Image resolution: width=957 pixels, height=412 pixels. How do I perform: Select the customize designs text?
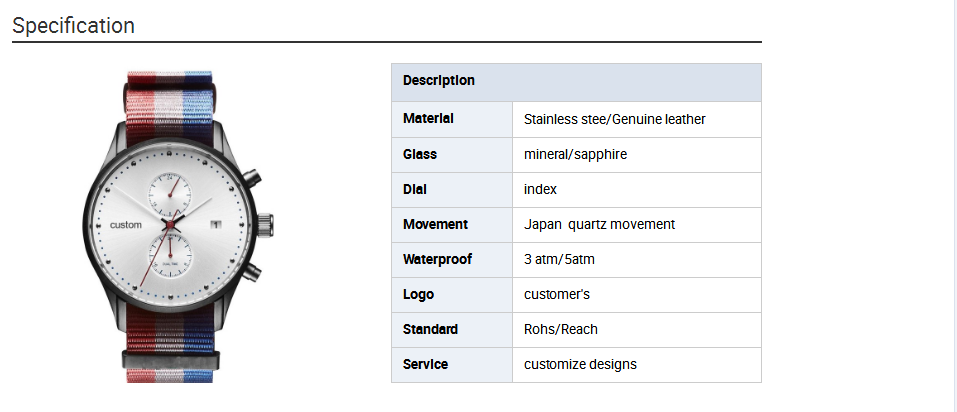pyautogui.click(x=580, y=364)
